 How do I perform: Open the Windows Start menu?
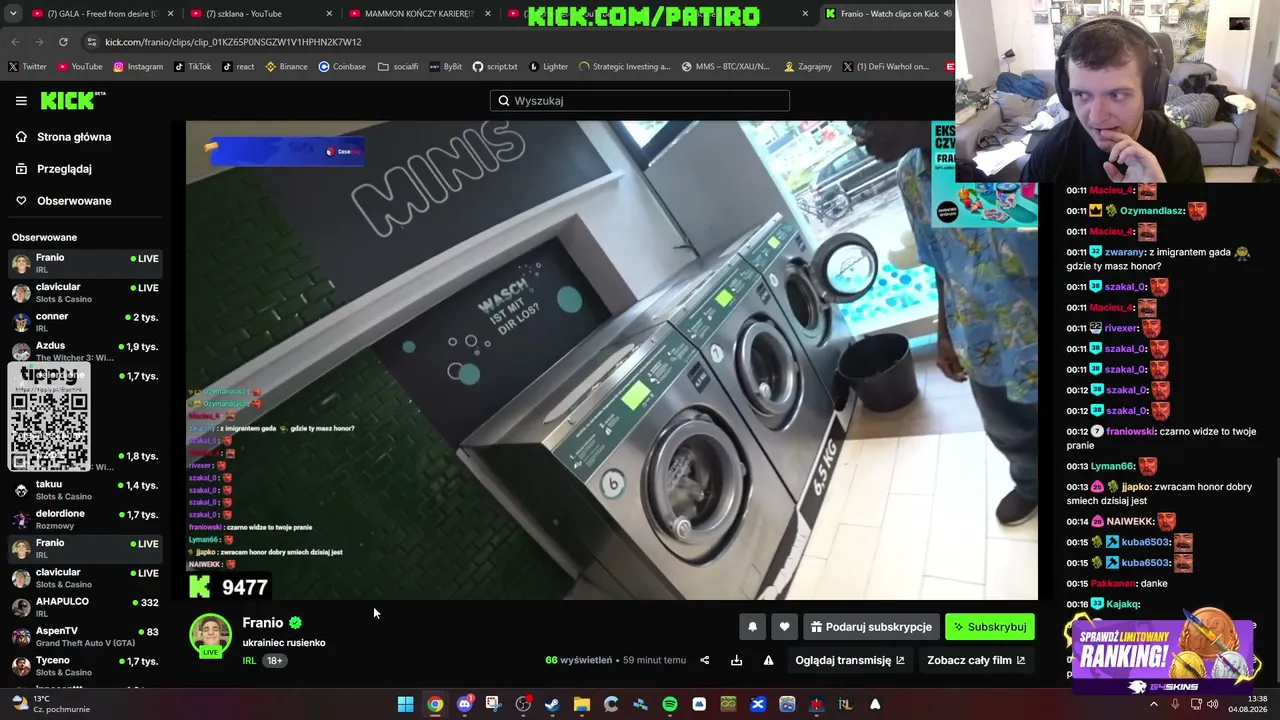[x=405, y=705]
